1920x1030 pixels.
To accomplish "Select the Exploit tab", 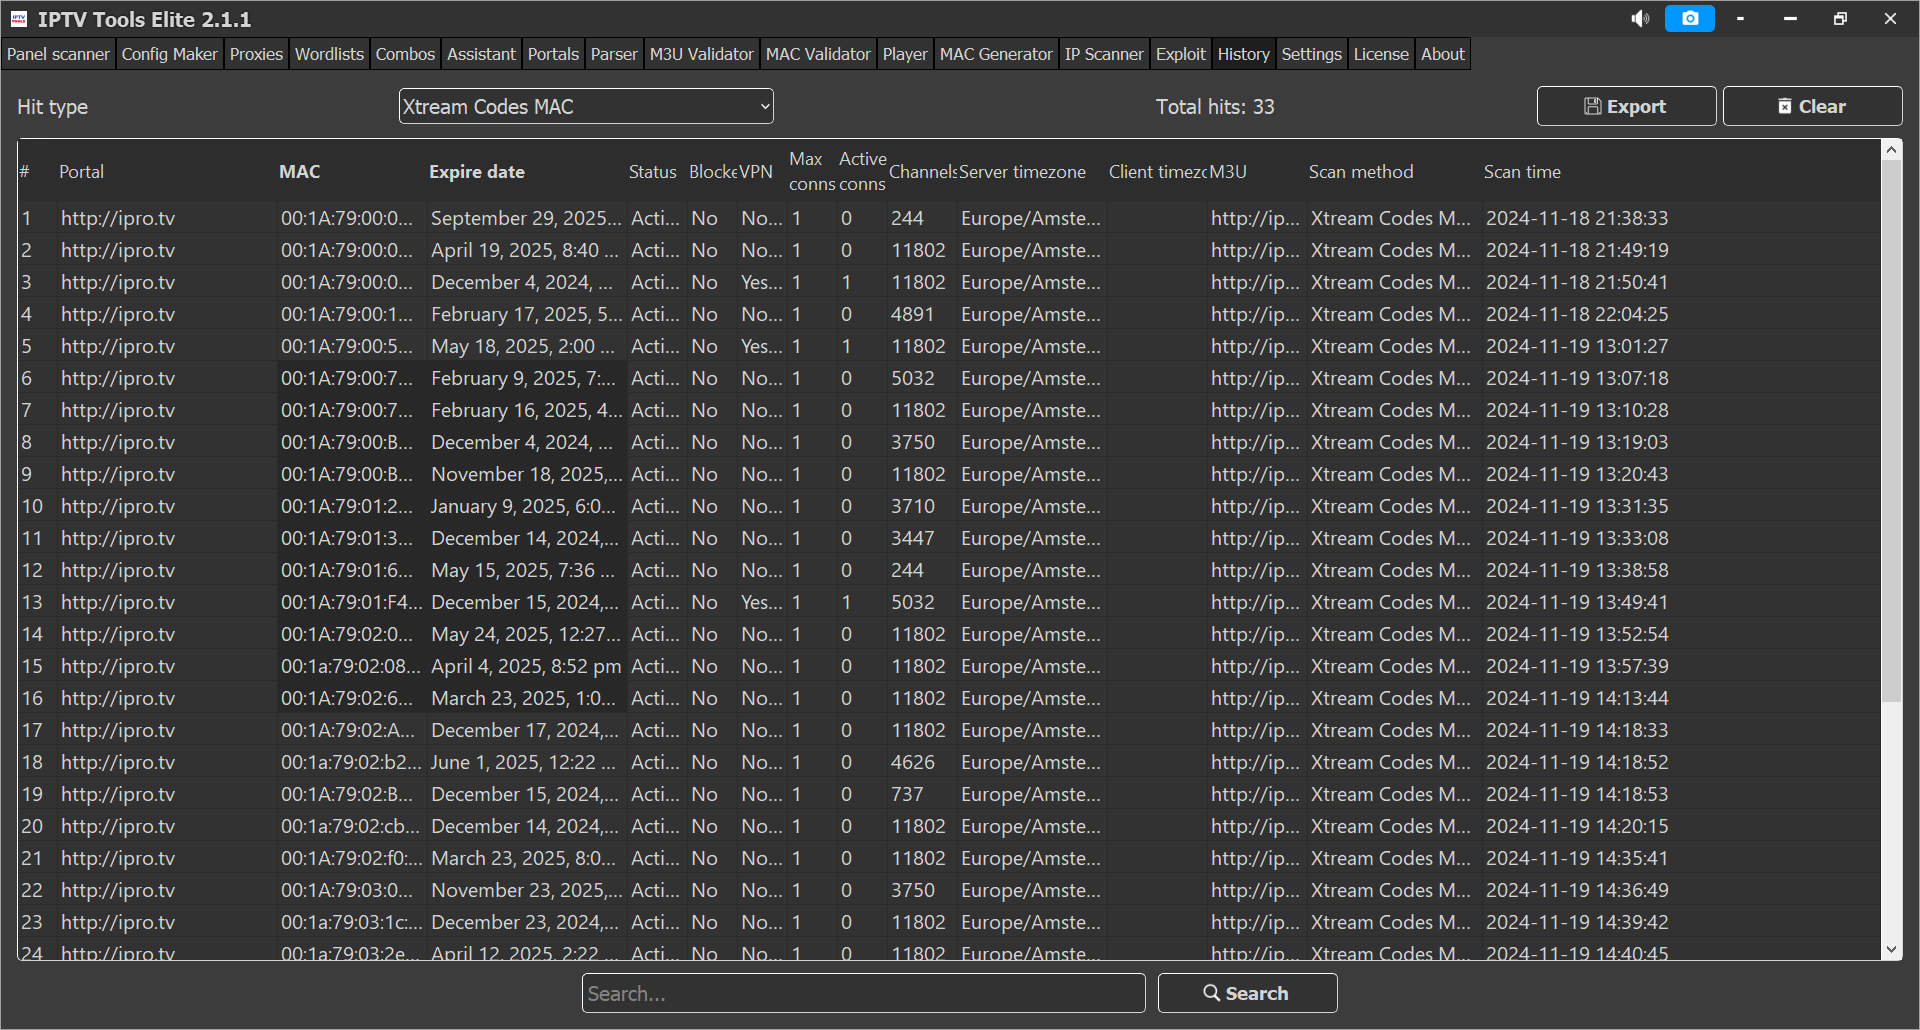I will coord(1181,54).
